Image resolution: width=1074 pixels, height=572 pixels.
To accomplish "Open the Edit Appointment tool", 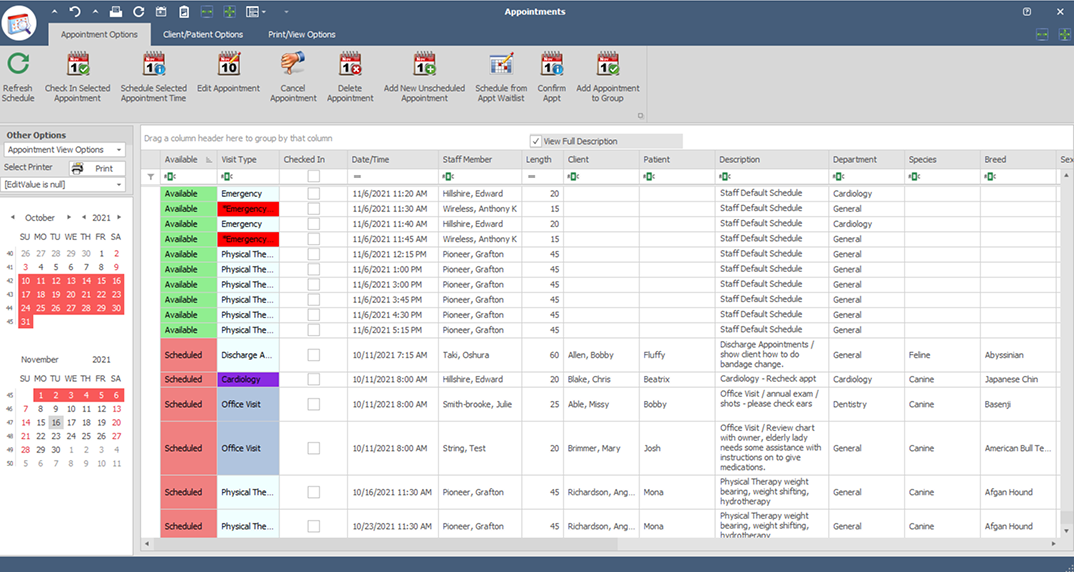I will (228, 64).
